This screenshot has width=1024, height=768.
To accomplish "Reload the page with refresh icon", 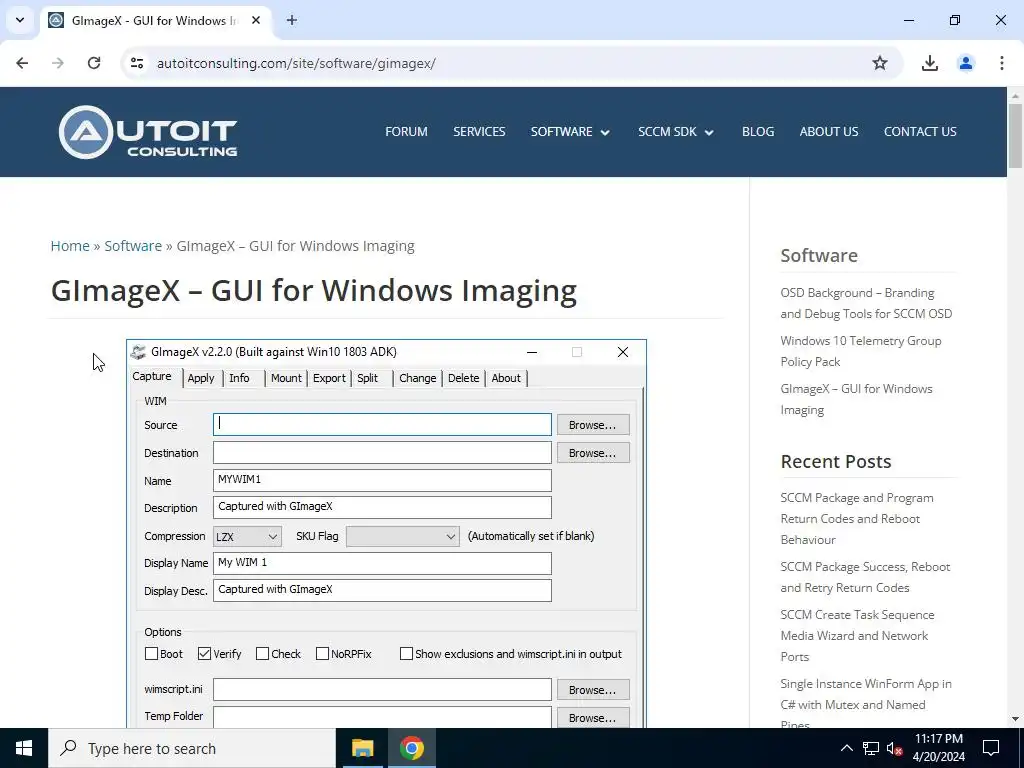I will [x=94, y=63].
